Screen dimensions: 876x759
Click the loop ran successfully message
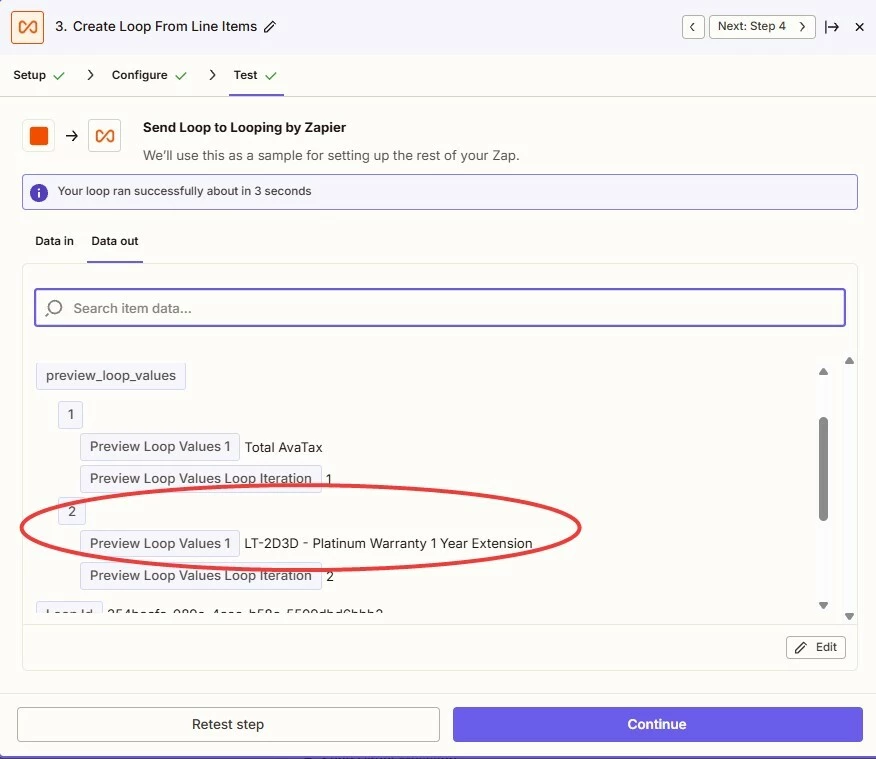click(x=184, y=191)
